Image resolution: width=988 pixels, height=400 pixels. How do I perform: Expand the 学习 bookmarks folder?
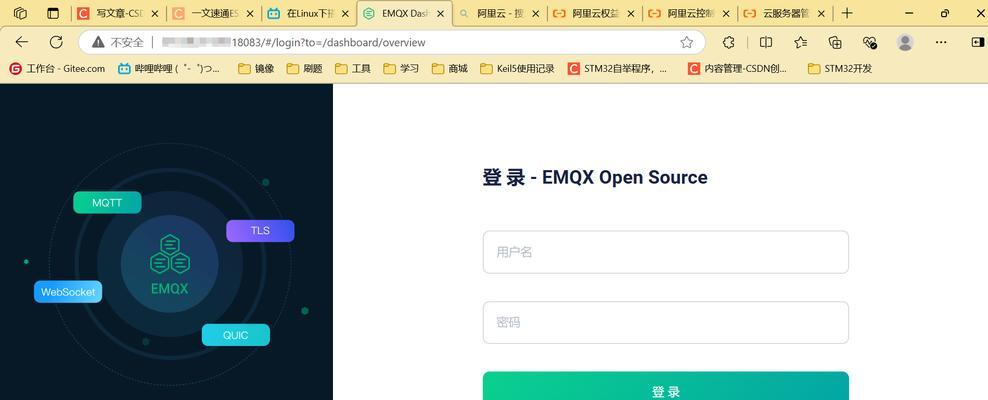click(x=401, y=69)
